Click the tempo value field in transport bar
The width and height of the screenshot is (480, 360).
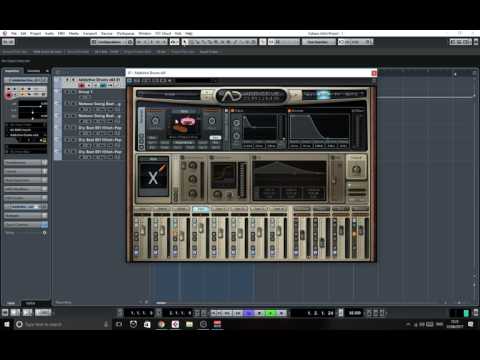pyautogui.click(x=354, y=313)
